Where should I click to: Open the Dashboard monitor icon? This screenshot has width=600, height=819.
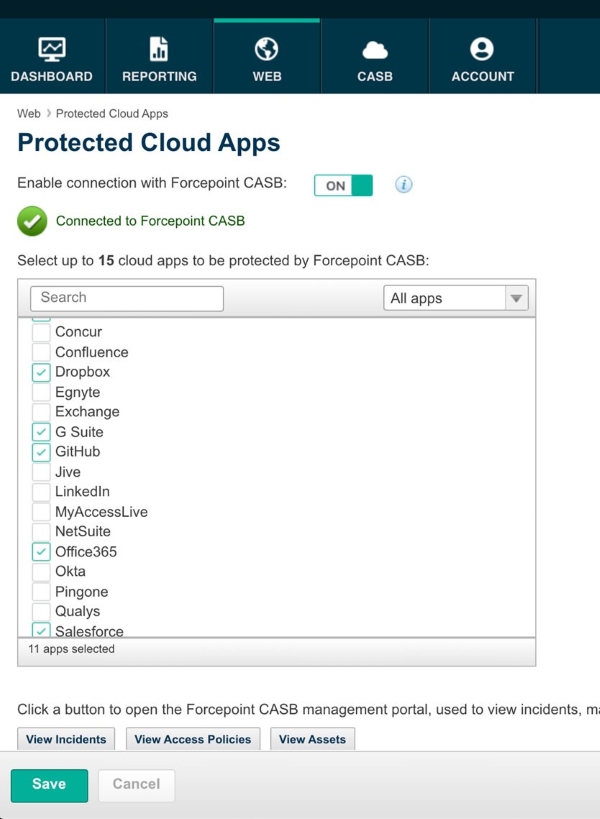click(x=51, y=49)
